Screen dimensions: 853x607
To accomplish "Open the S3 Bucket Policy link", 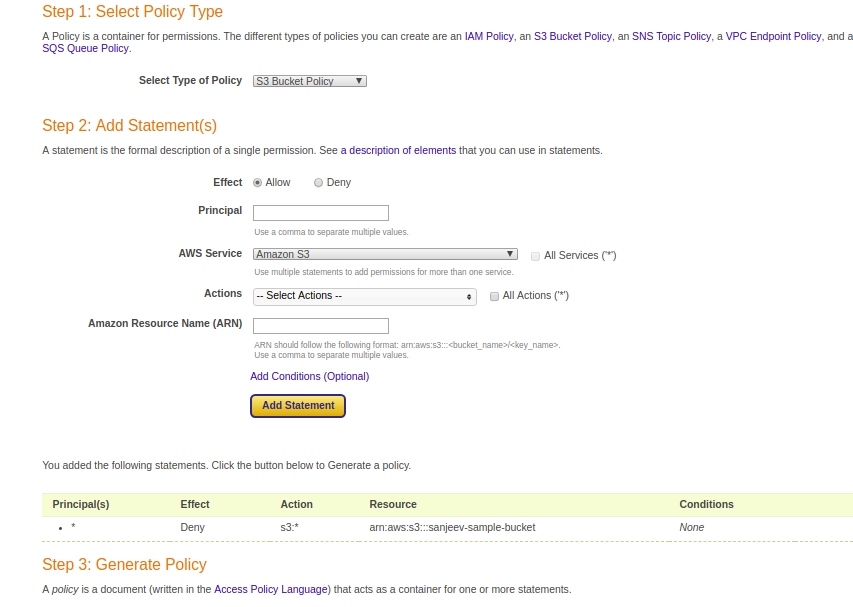I will (x=572, y=36).
